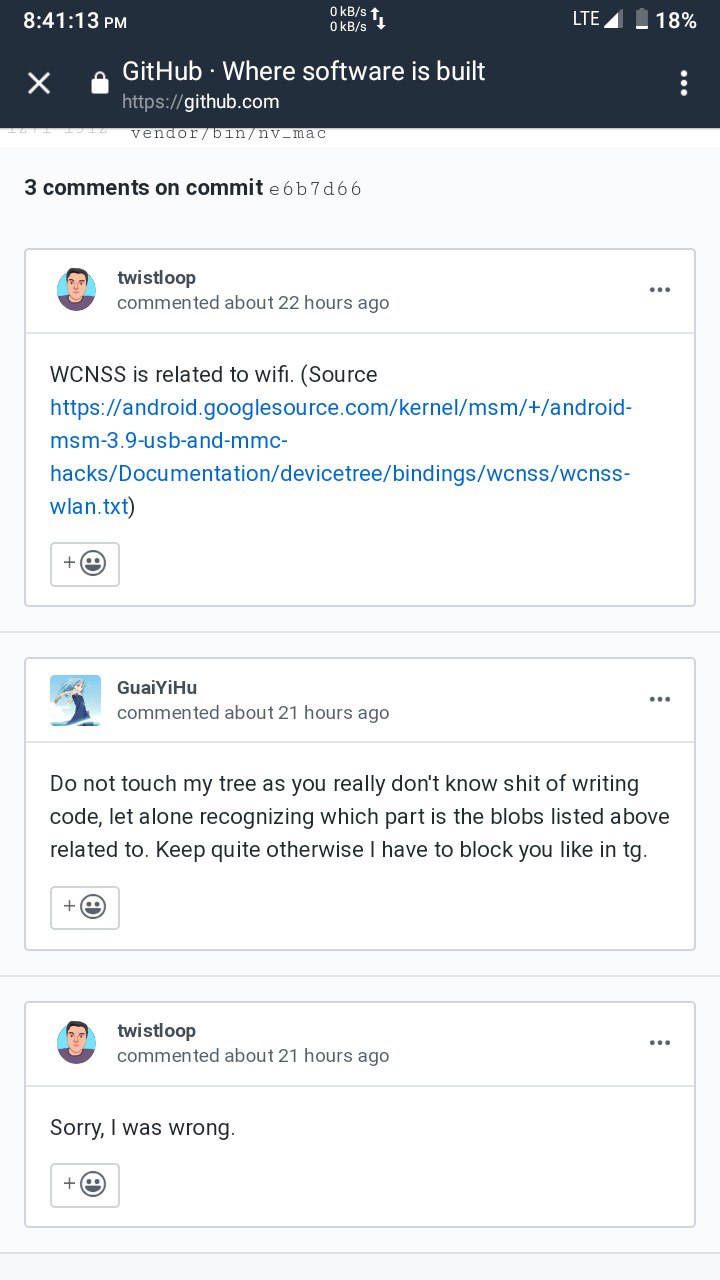The image size is (720, 1280).
Task: Add reaction to GuaiYiHu's comment
Action: coord(85,908)
